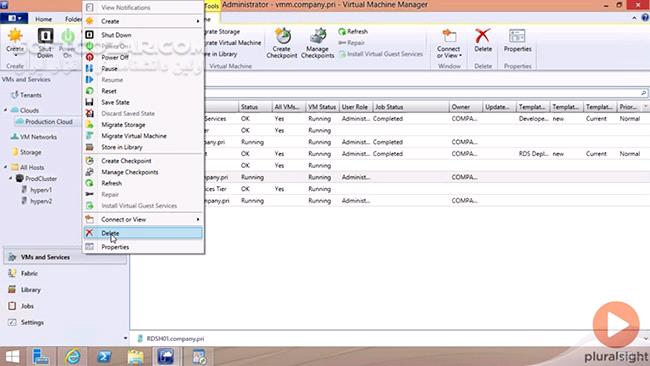Collapse the All Hosts tree node
This screenshot has width=650, height=366.
click(x=6, y=167)
